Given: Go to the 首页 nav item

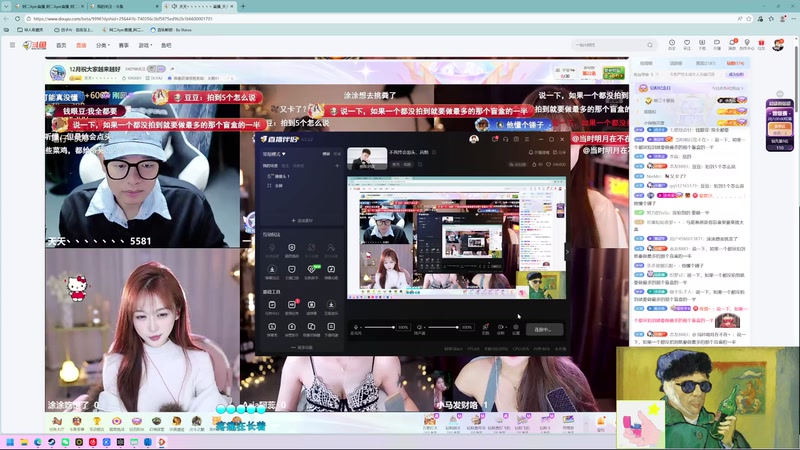Looking at the screenshot, I should pos(61,45).
